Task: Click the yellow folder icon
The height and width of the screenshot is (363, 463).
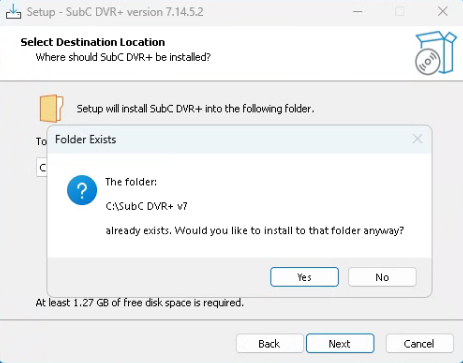Action: click(x=51, y=108)
